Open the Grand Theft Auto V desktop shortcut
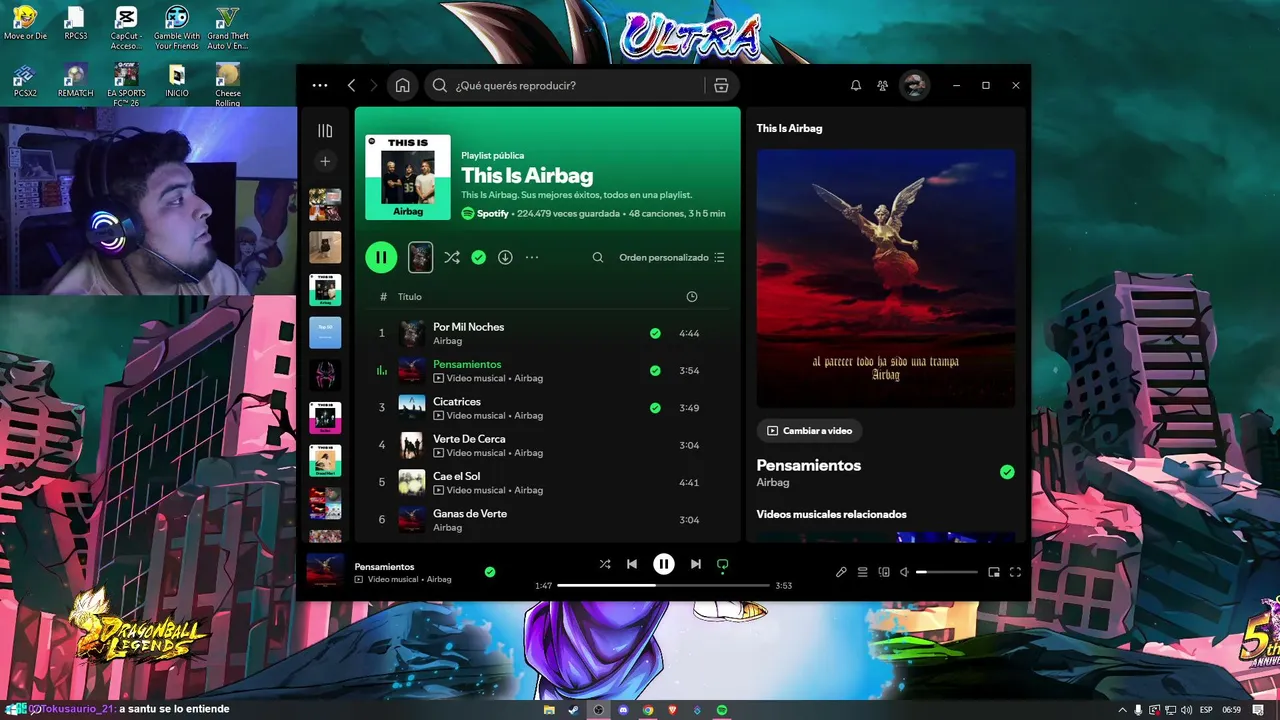This screenshot has height=720, width=1280. point(228,28)
